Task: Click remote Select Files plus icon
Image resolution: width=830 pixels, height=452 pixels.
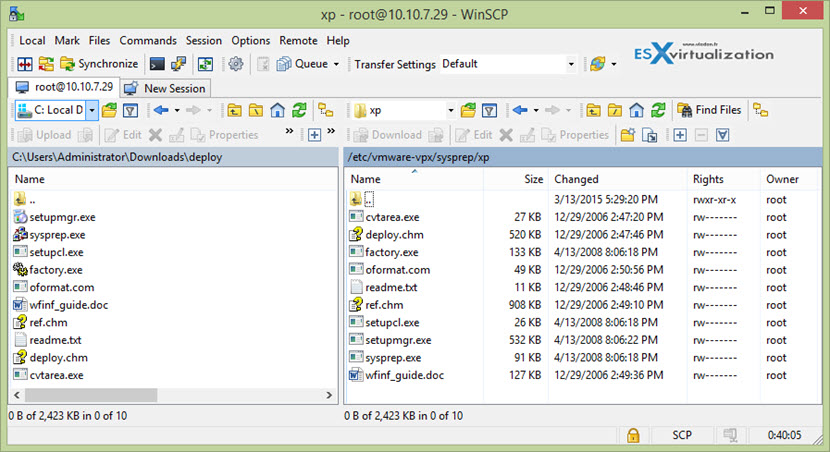Action: (x=680, y=135)
